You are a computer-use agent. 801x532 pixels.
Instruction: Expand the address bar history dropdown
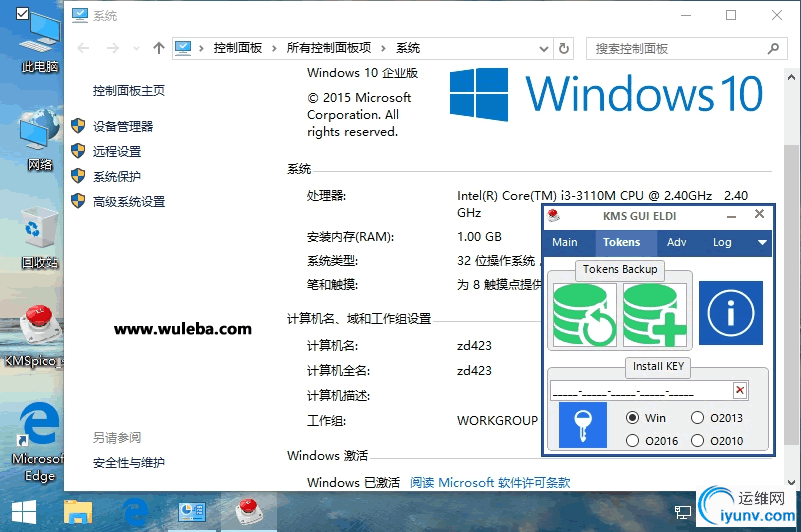pos(544,49)
